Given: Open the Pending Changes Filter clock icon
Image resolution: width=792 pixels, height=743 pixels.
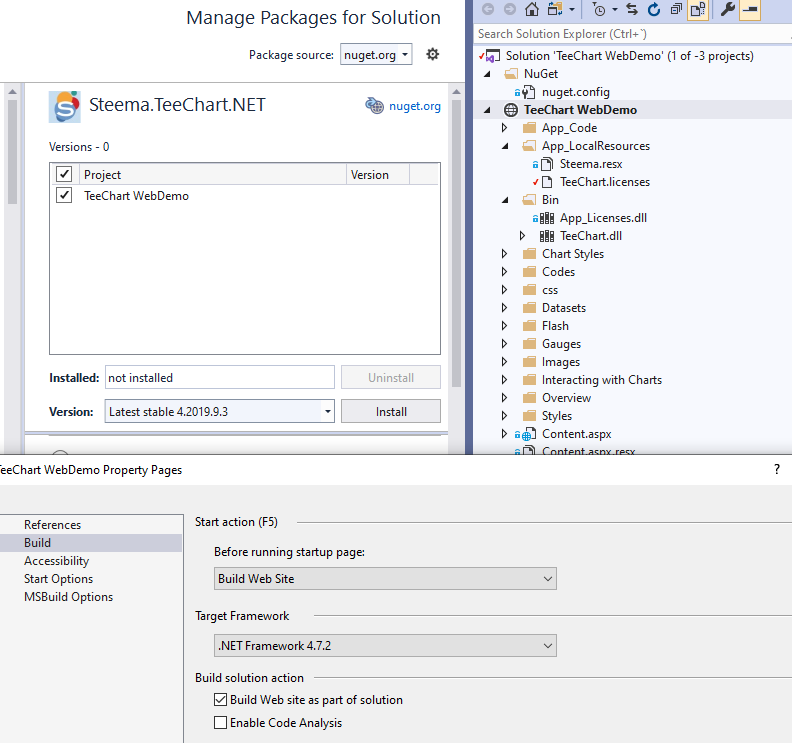Looking at the screenshot, I should 599,10.
